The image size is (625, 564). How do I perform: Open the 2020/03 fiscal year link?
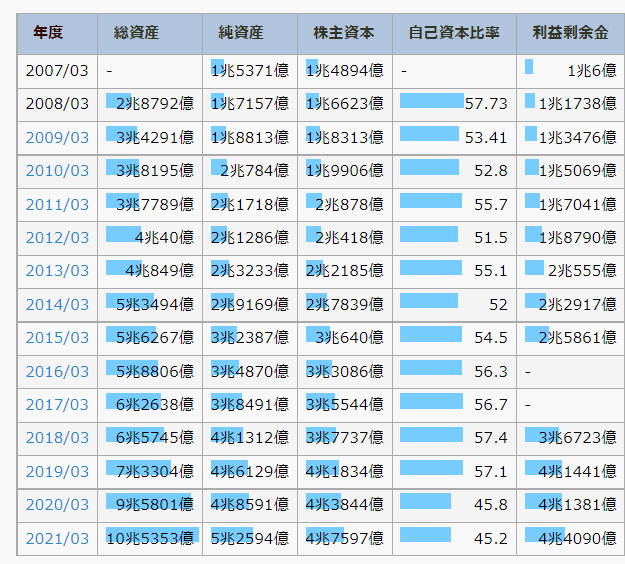57,505
